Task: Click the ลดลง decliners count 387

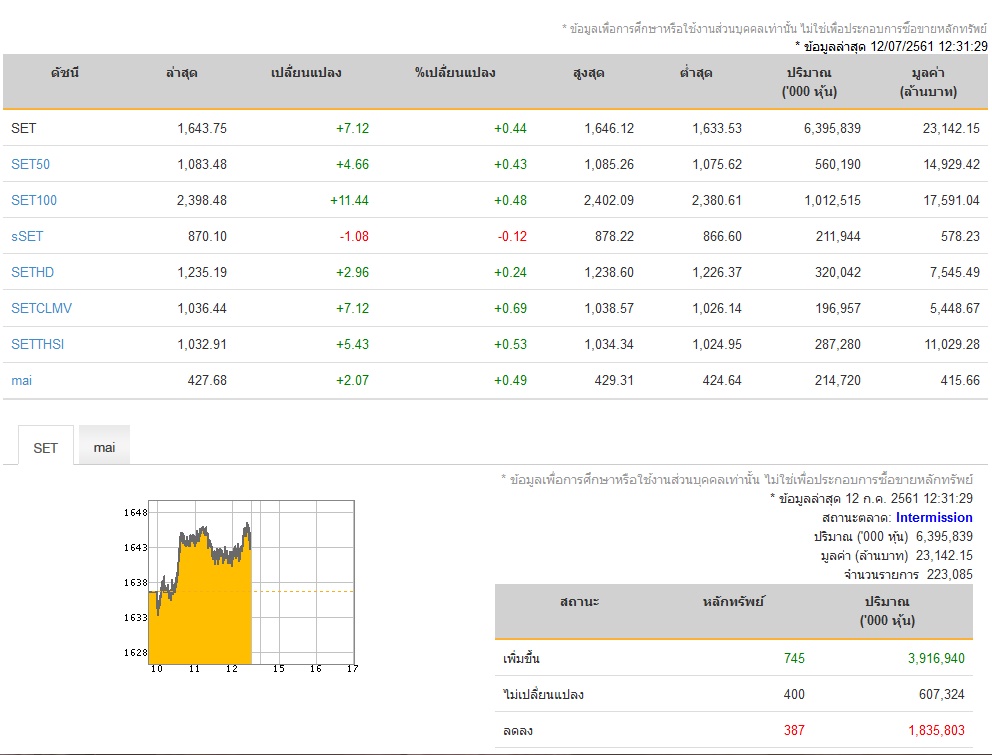Action: [794, 730]
